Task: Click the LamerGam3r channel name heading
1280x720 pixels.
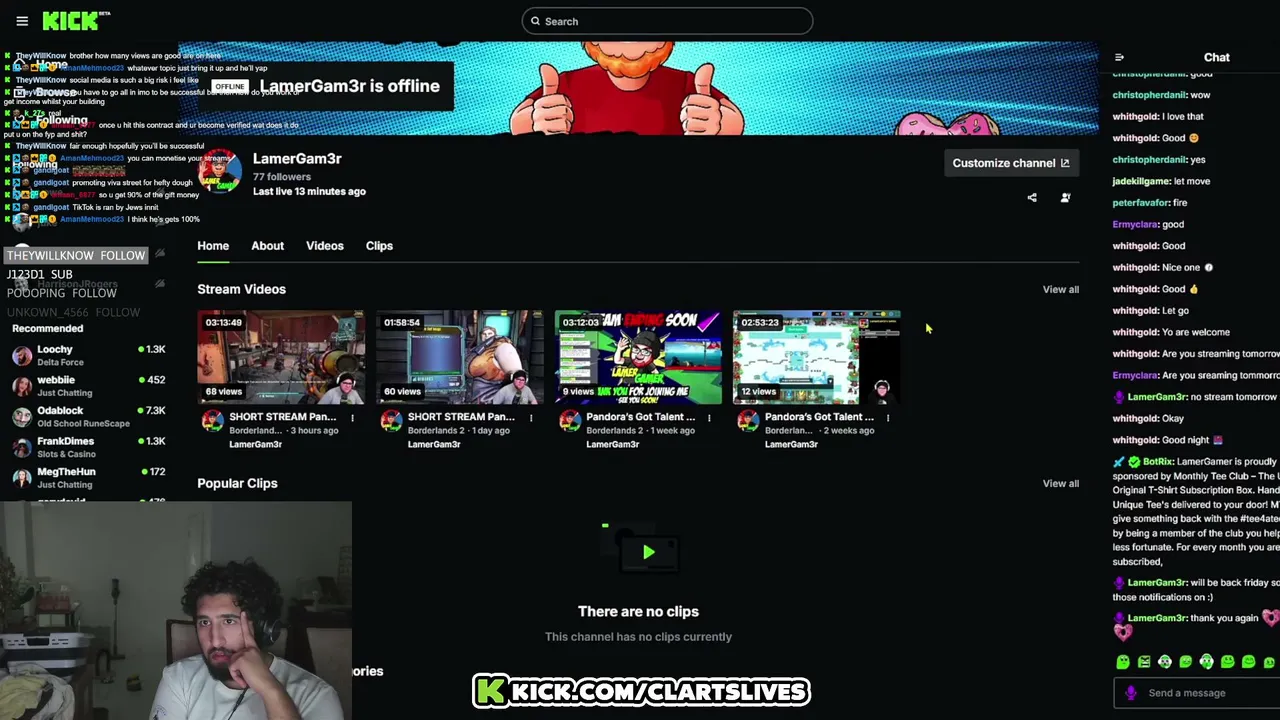Action: click(297, 159)
